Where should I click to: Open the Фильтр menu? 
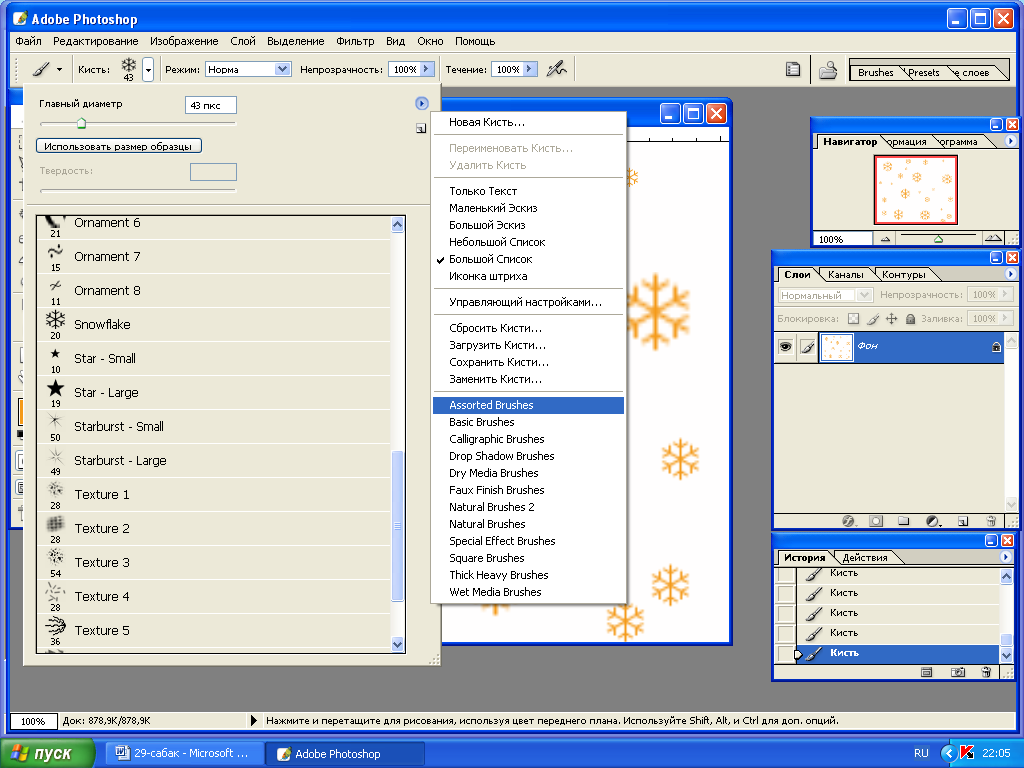click(x=355, y=41)
